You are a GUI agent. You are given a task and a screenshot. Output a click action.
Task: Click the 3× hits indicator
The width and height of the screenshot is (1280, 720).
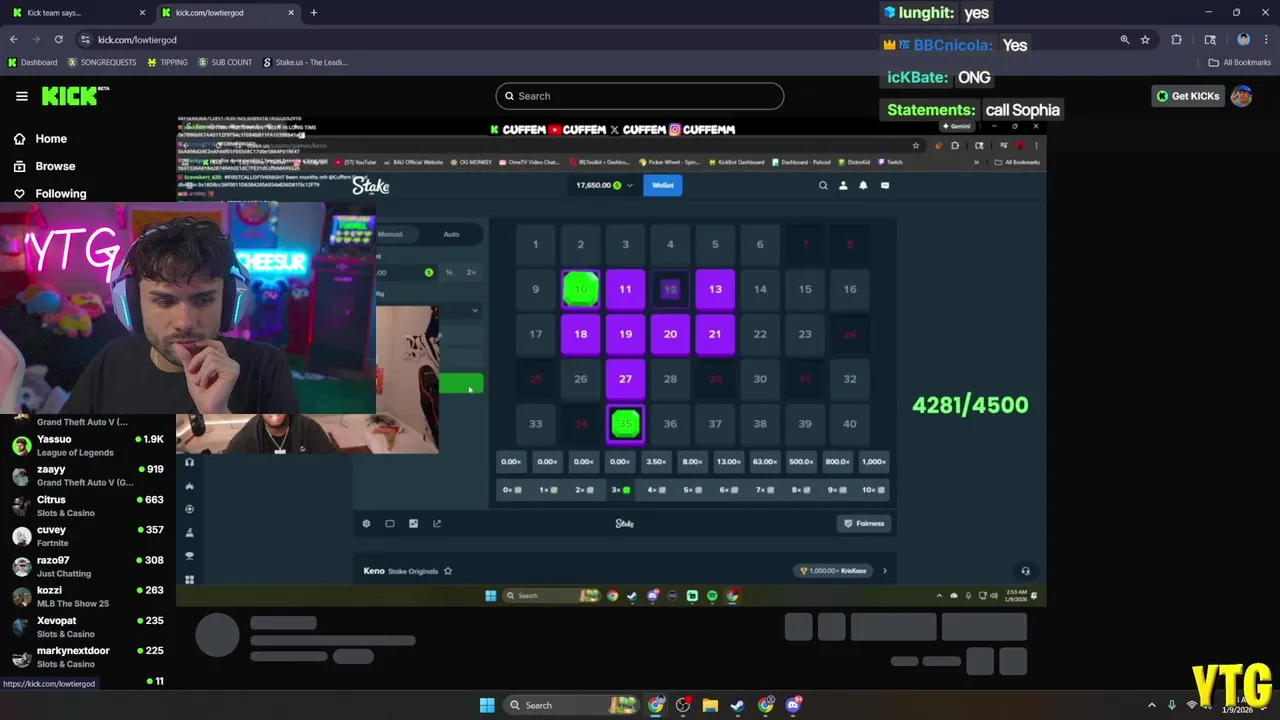(620, 490)
